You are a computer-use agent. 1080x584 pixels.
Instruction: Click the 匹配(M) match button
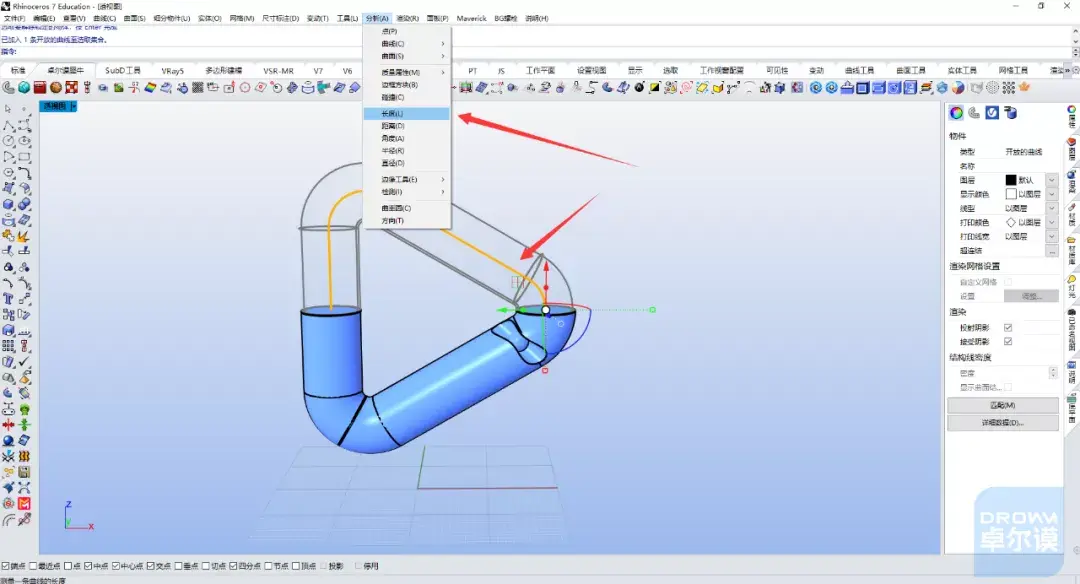coord(1003,405)
